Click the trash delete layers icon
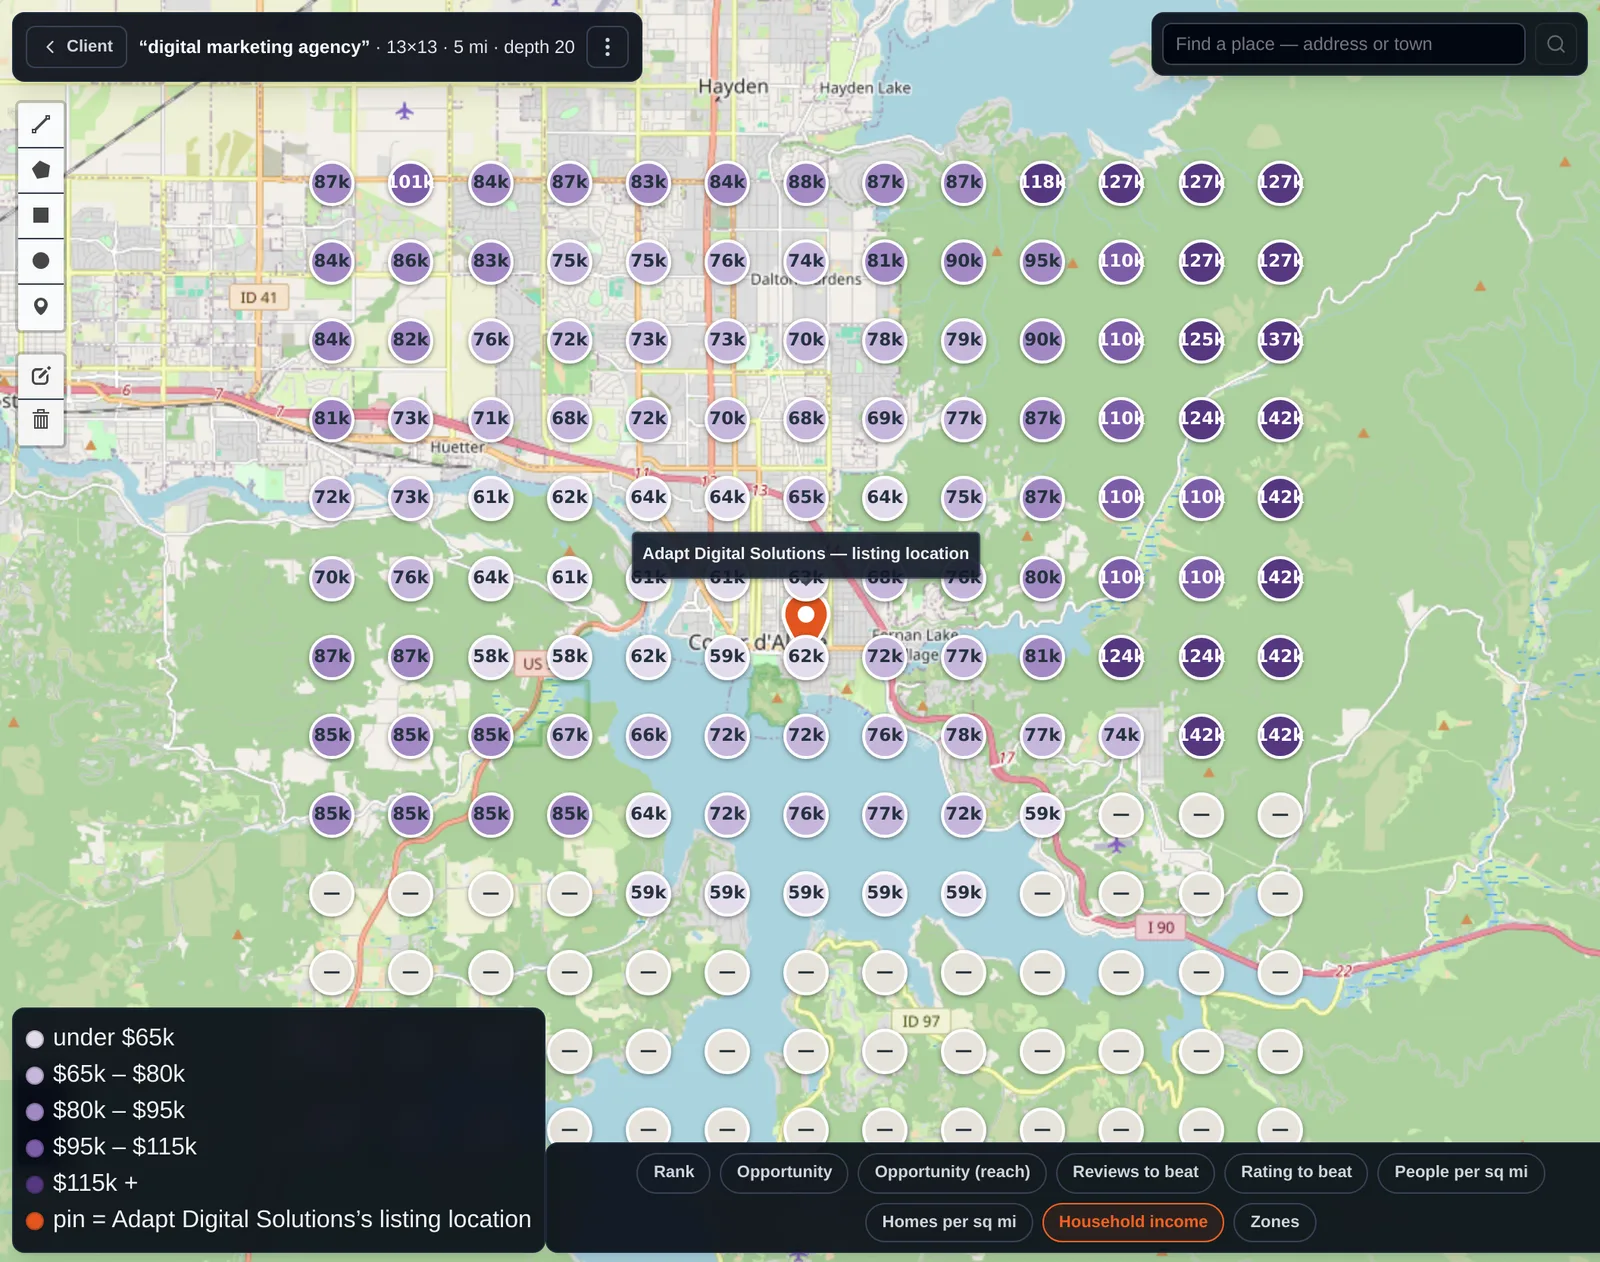Image resolution: width=1600 pixels, height=1262 pixels. point(41,420)
